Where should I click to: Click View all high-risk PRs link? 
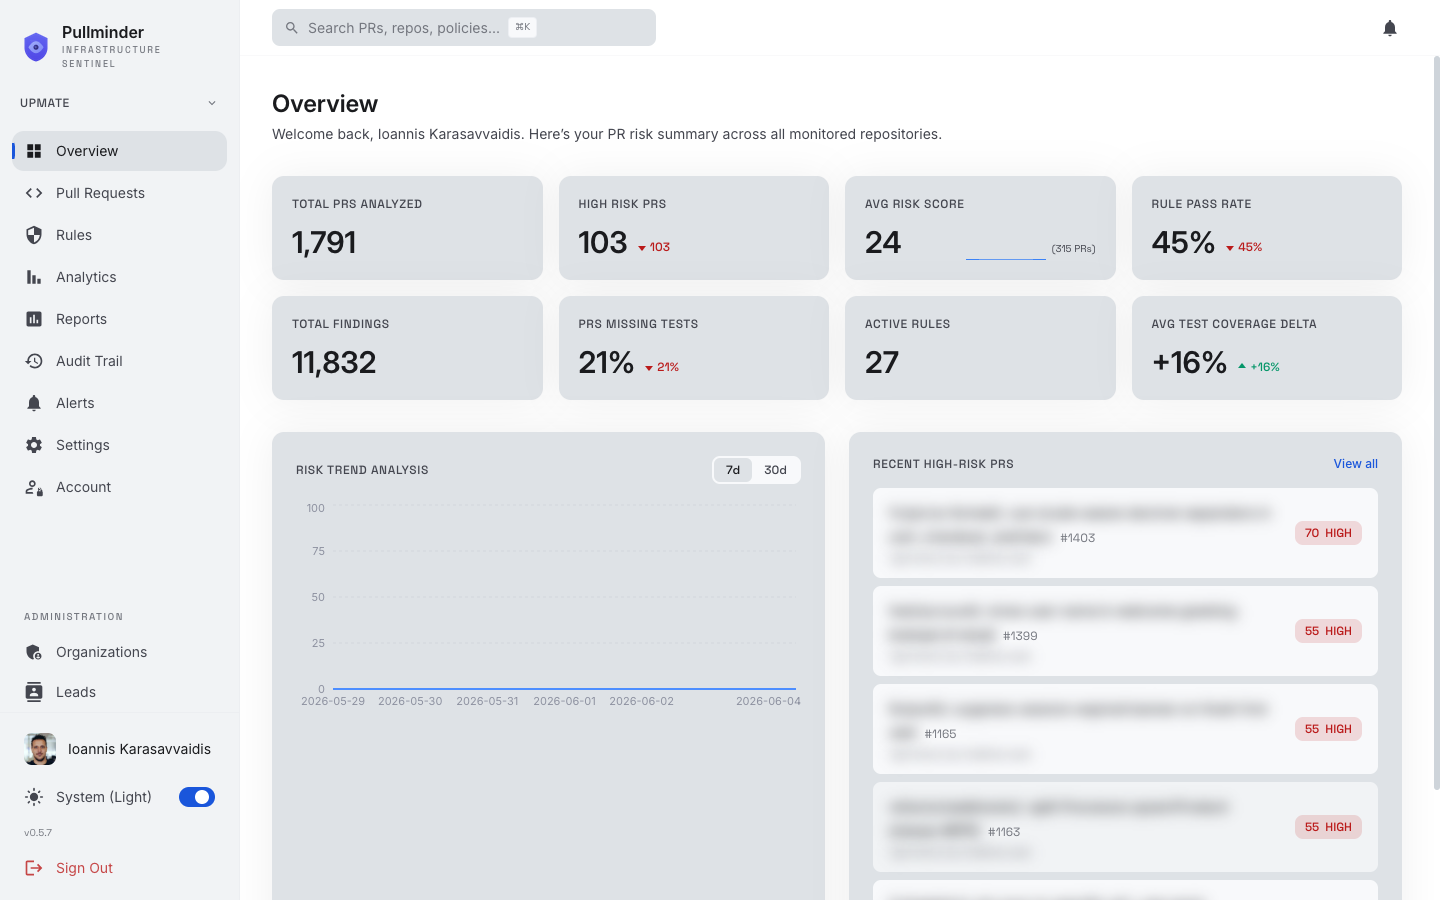(1355, 464)
